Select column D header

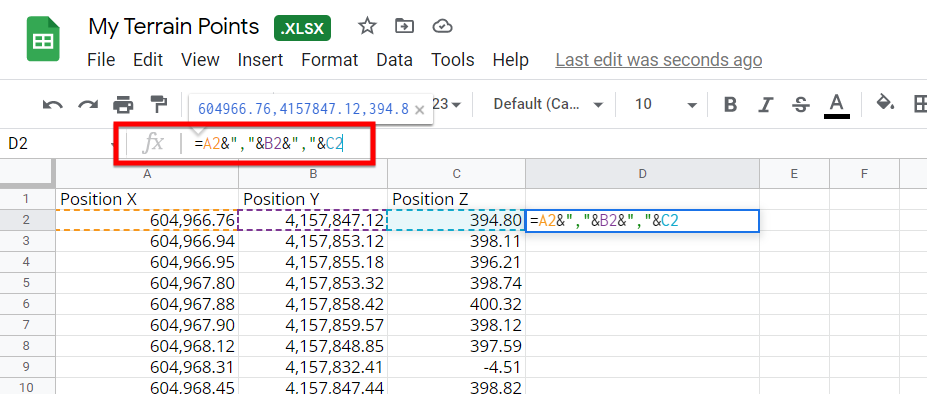[x=642, y=173]
